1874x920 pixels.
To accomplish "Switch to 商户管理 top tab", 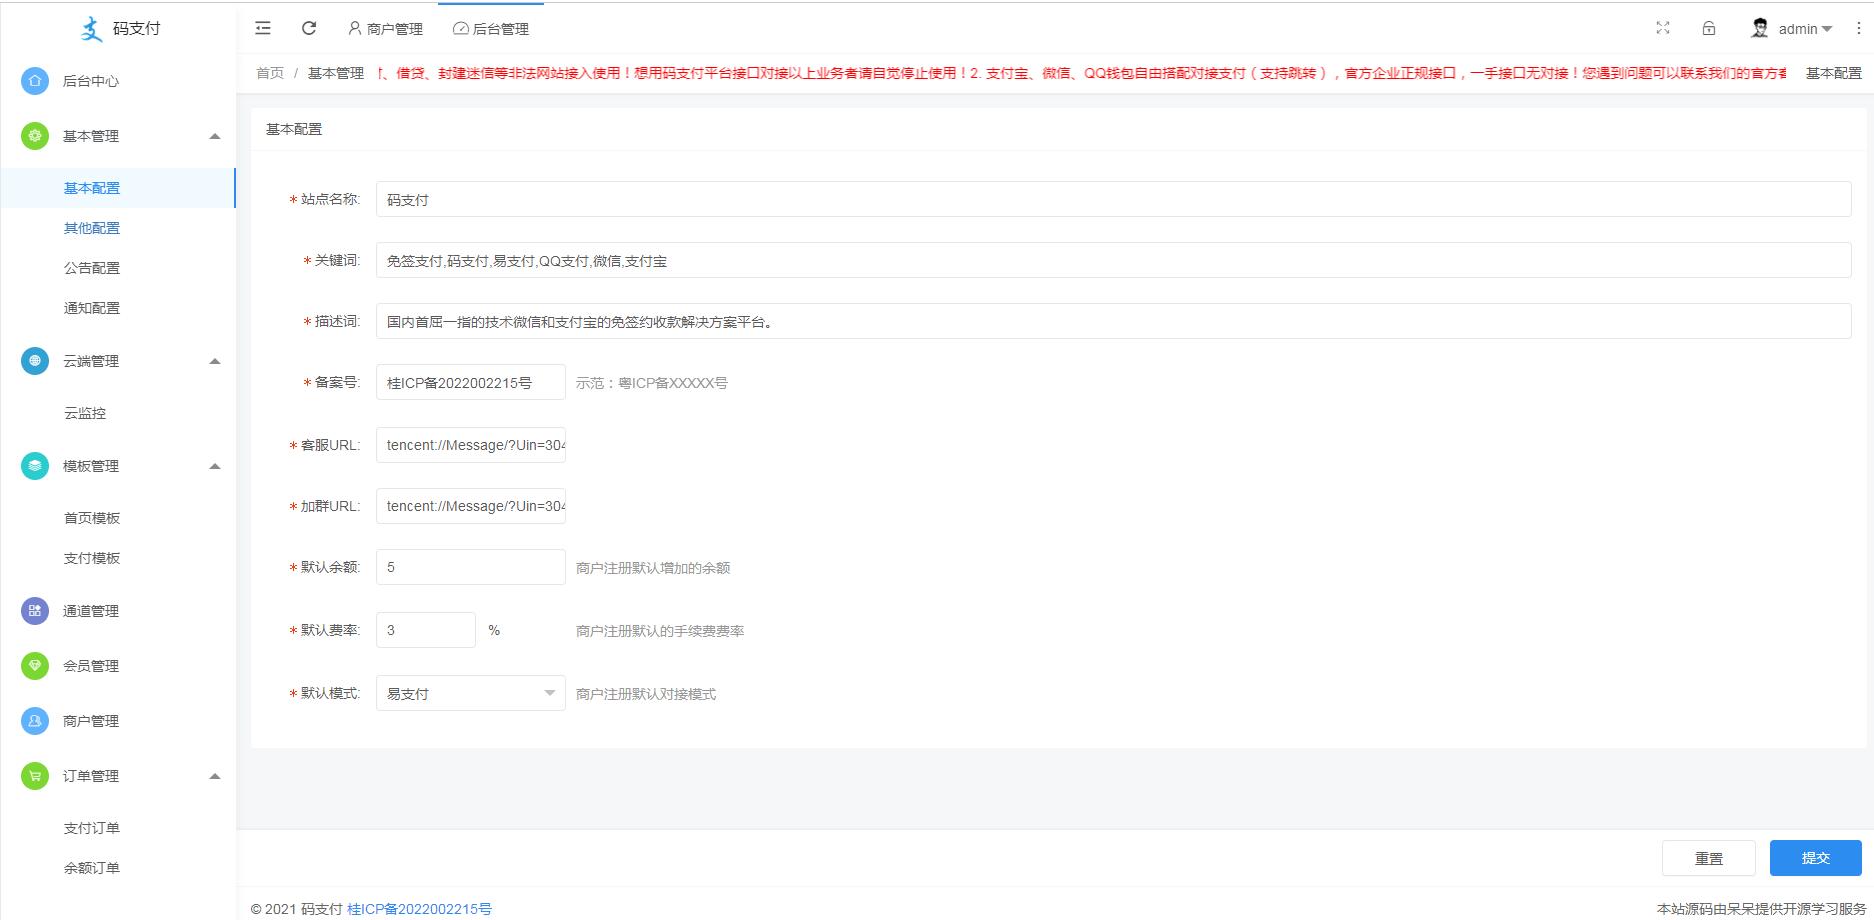I will click(386, 29).
